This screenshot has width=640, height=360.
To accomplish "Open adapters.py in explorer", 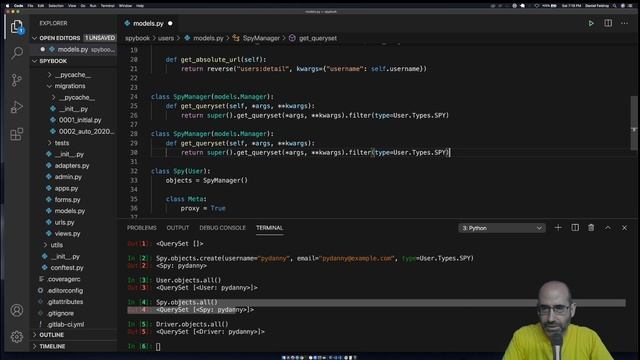I will click(72, 166).
